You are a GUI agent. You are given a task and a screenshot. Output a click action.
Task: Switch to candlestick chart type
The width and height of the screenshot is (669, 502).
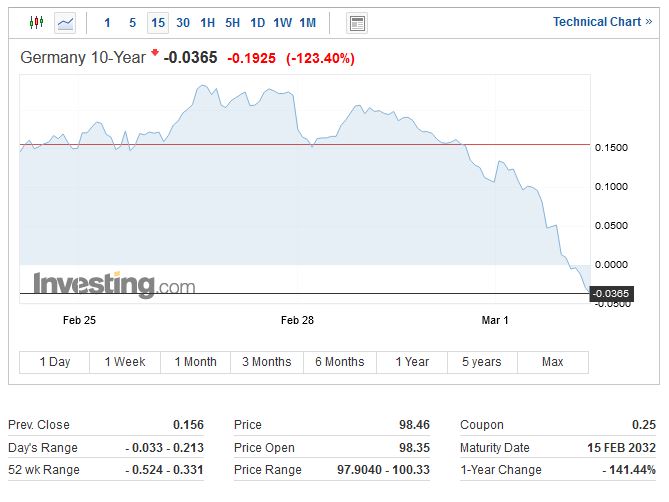(x=37, y=22)
